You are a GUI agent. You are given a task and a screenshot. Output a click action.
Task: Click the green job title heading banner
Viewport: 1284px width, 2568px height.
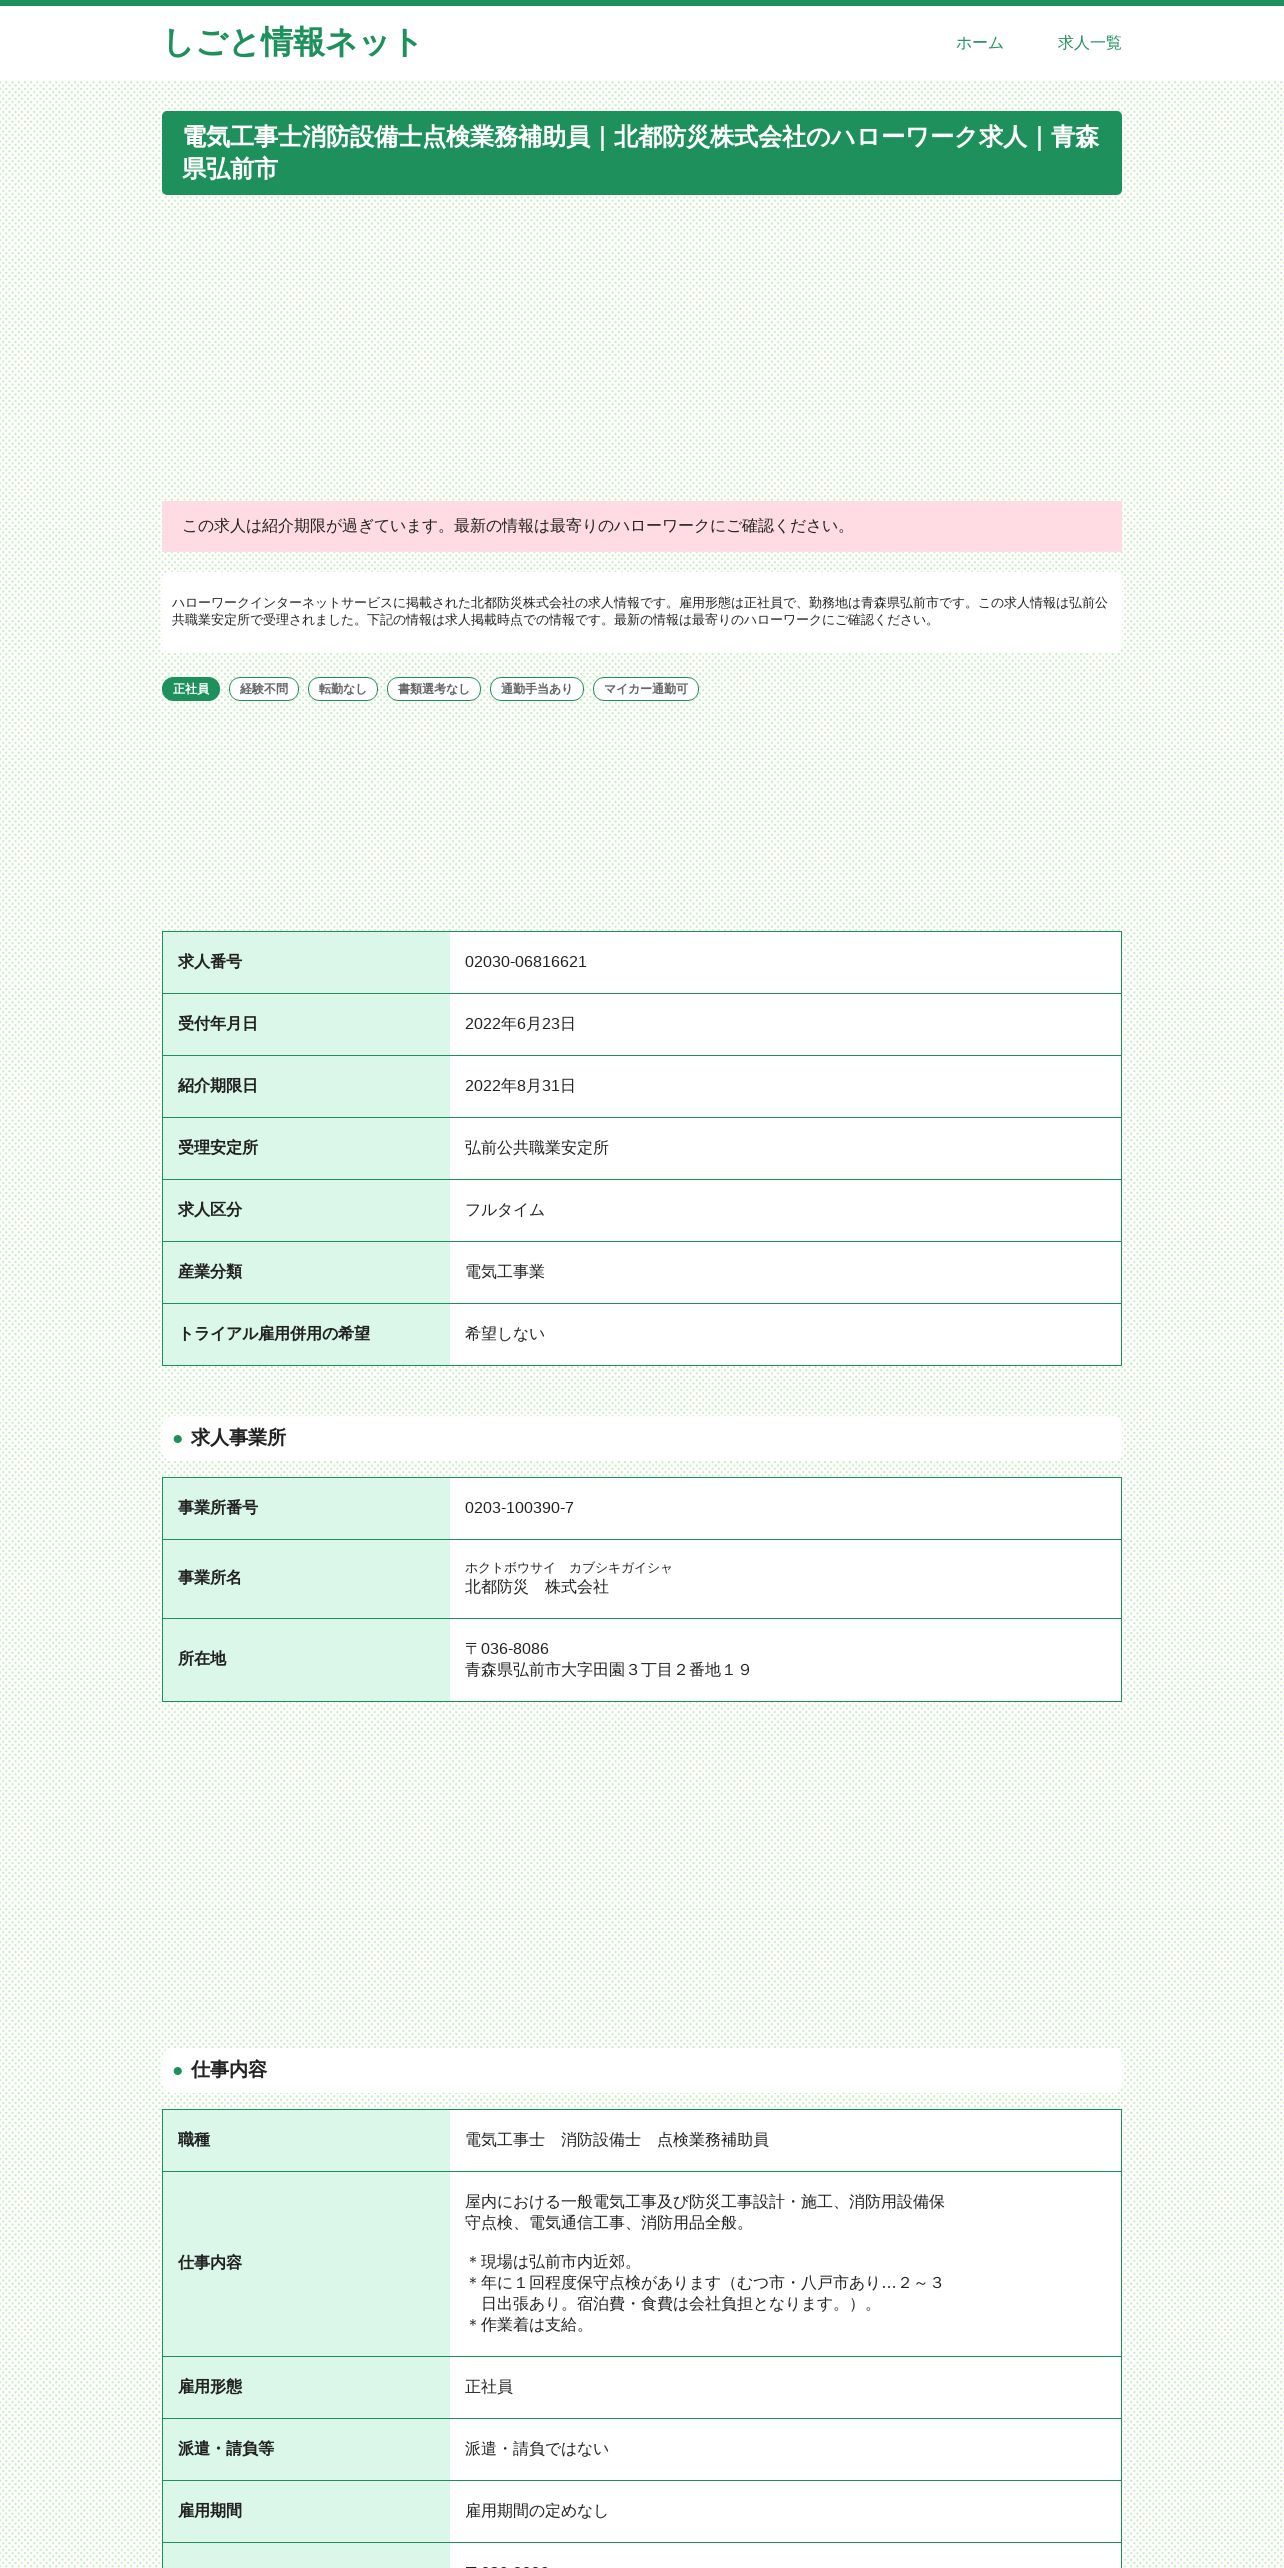642,153
